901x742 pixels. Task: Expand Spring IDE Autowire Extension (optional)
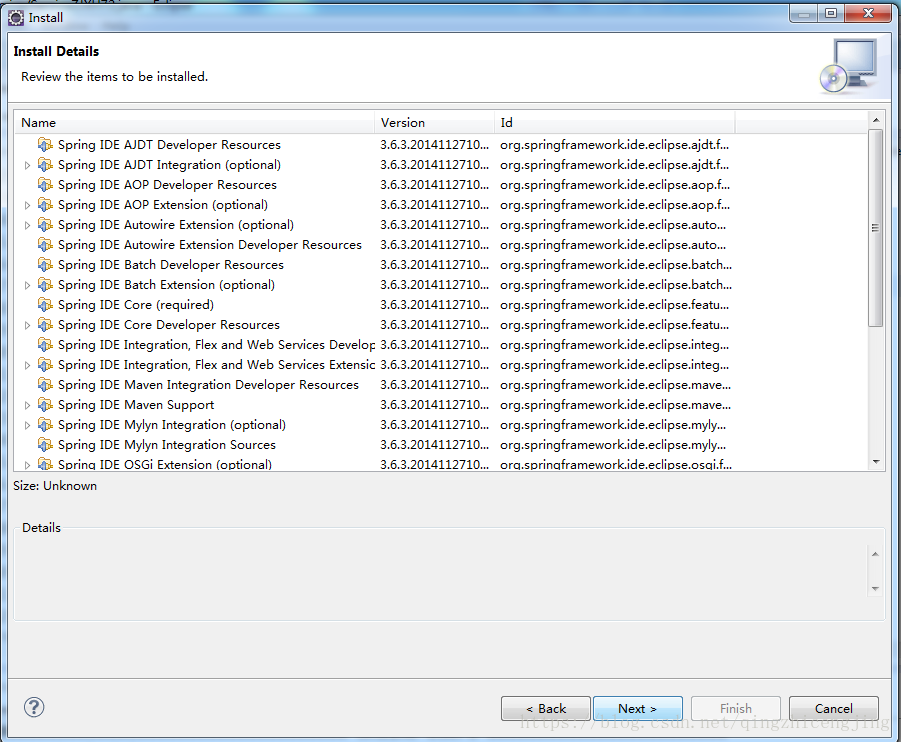(27, 225)
